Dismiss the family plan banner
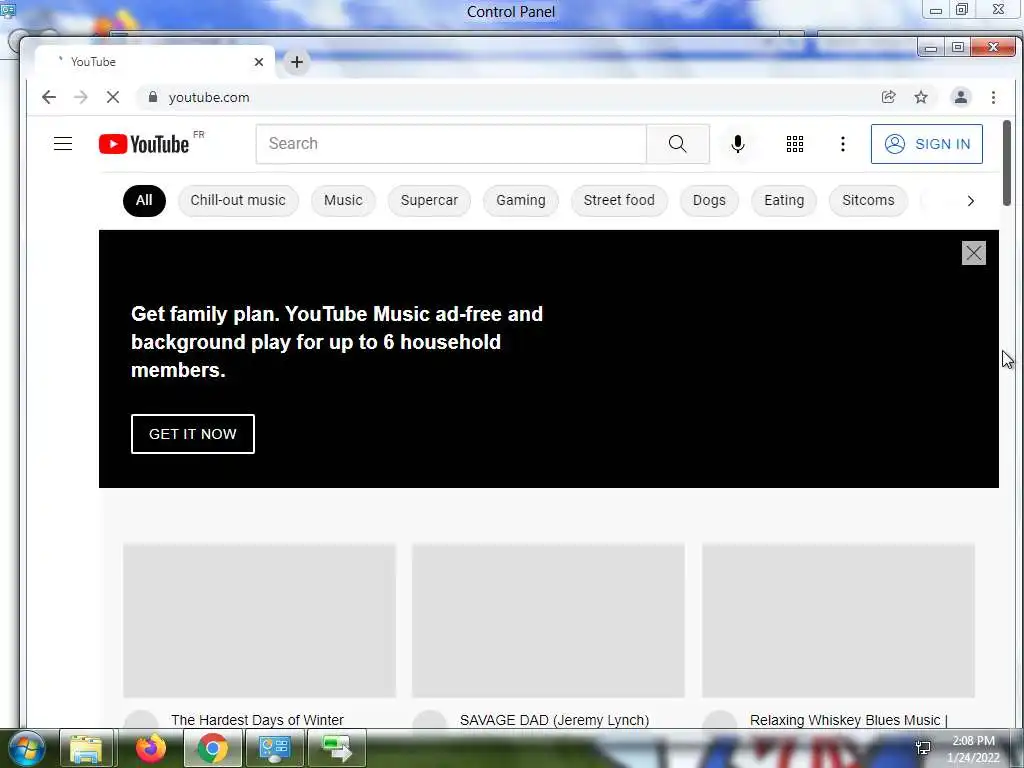 tap(973, 253)
